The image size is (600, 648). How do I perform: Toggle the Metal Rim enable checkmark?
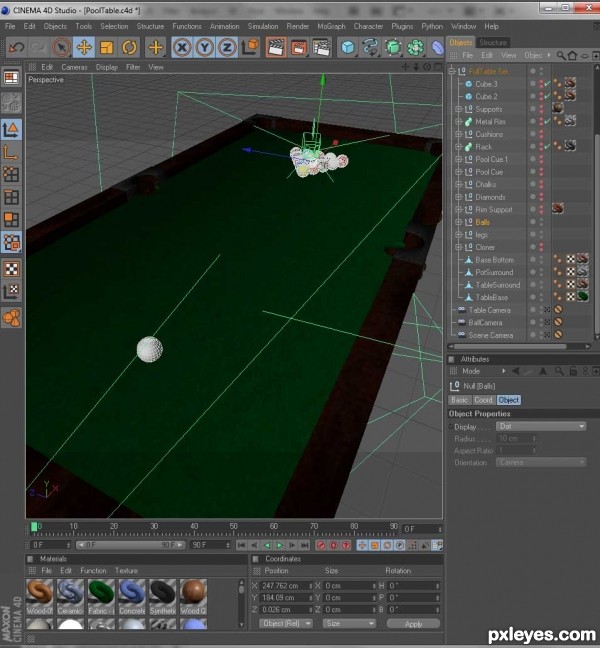[547, 122]
